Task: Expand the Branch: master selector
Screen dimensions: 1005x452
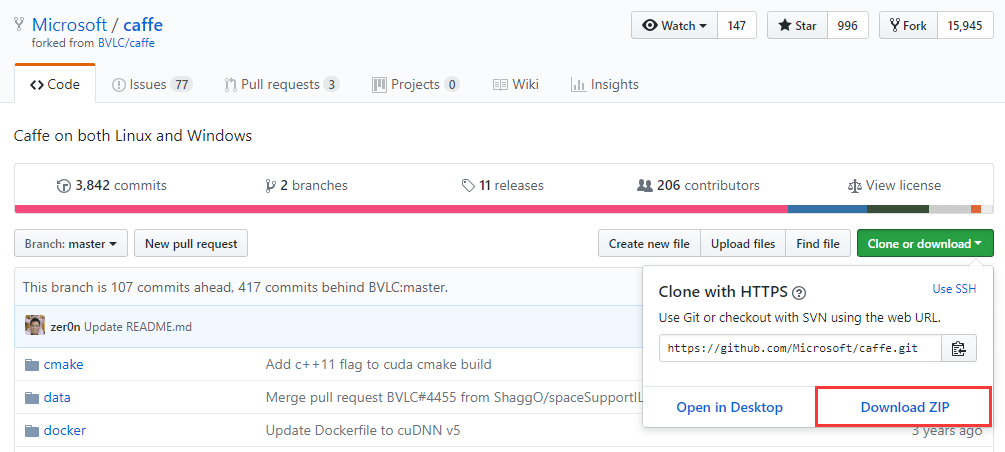Action: pyautogui.click(x=70, y=243)
